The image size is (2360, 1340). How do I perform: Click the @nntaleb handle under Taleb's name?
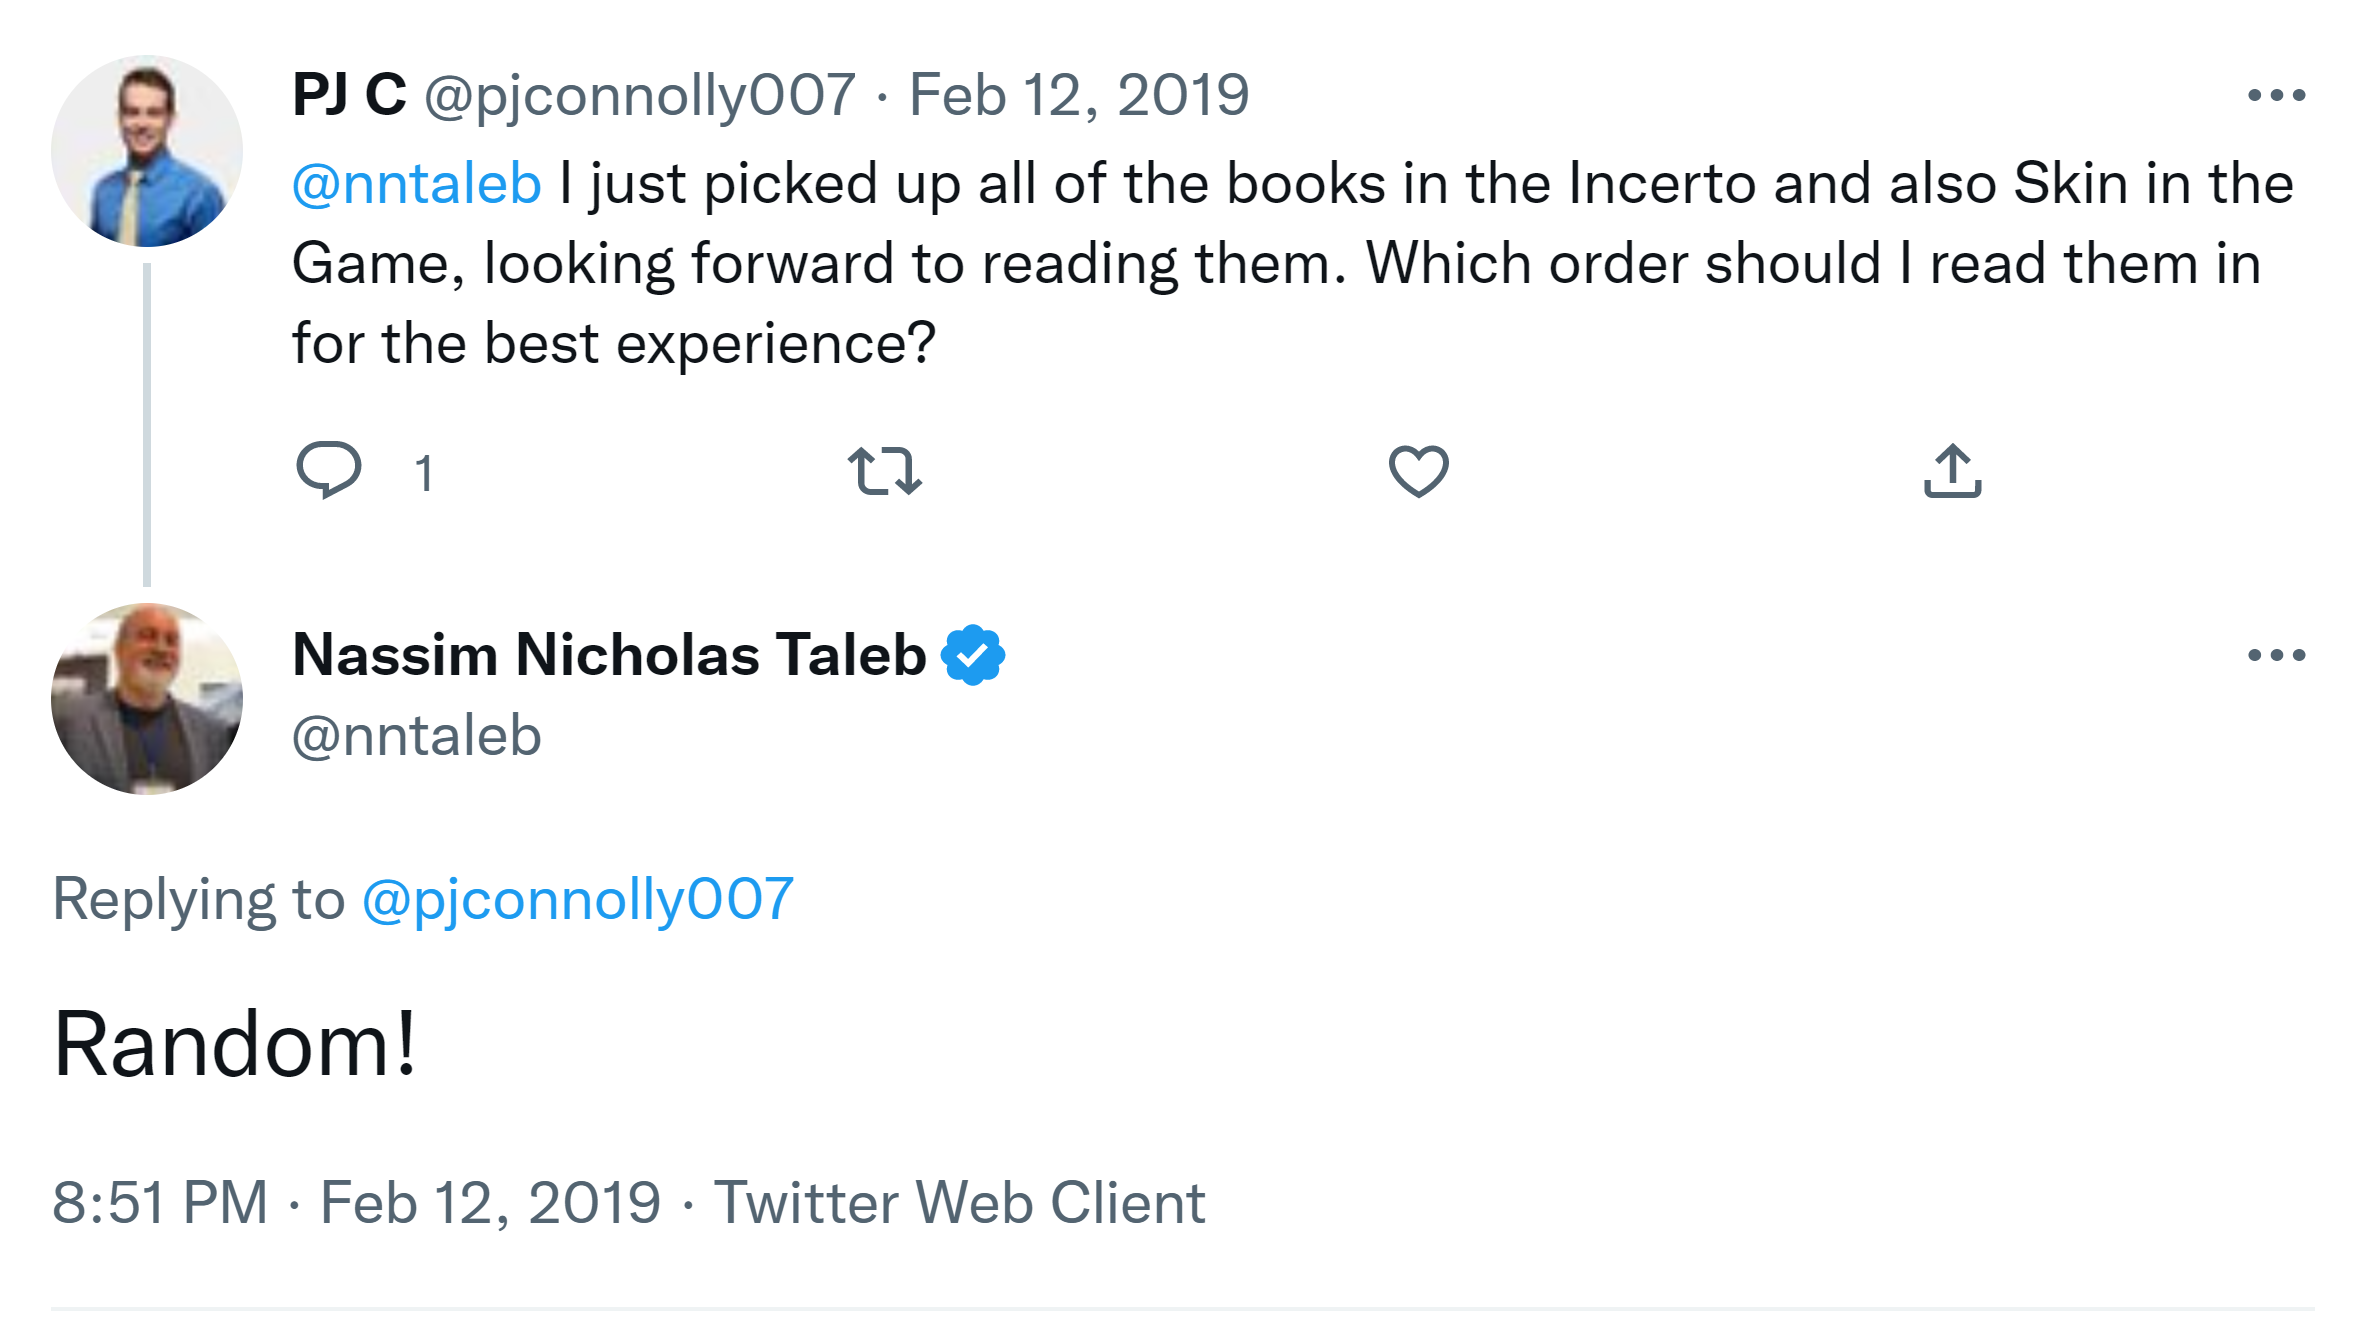[x=416, y=737]
